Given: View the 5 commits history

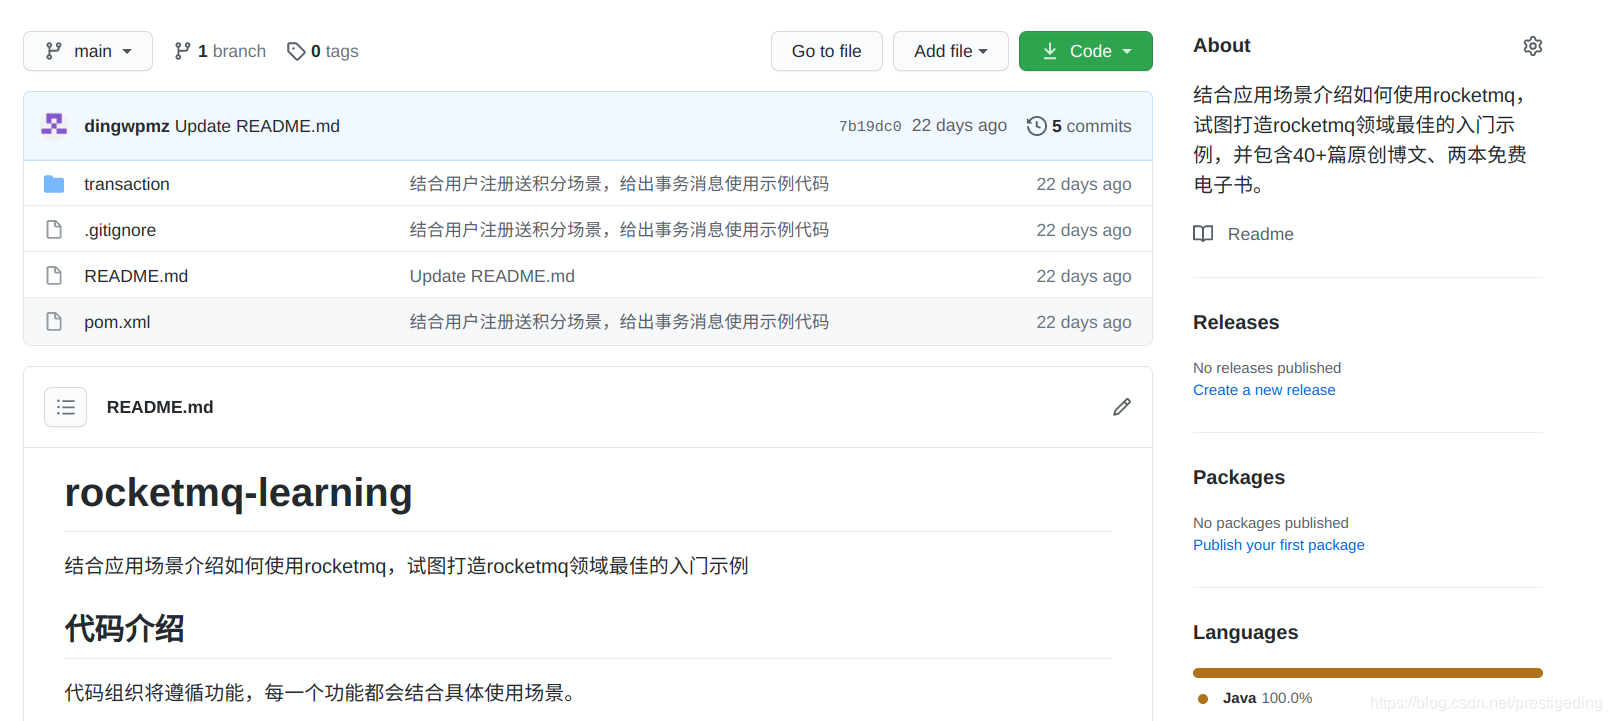Looking at the screenshot, I should pyautogui.click(x=1080, y=126).
